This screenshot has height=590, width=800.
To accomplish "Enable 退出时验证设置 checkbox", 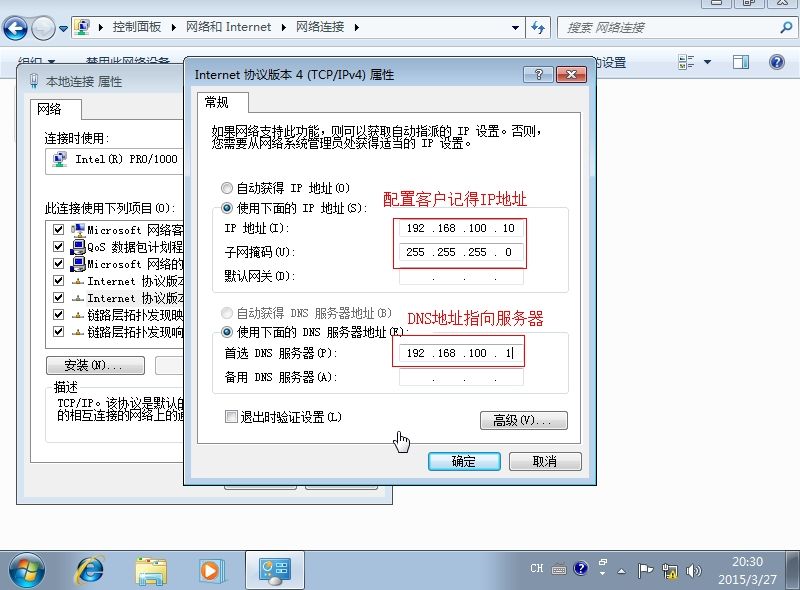I will click(232, 417).
